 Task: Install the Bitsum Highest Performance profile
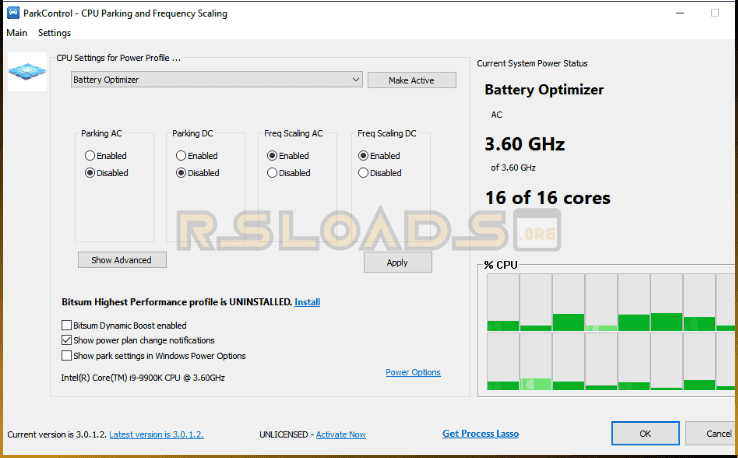click(307, 302)
